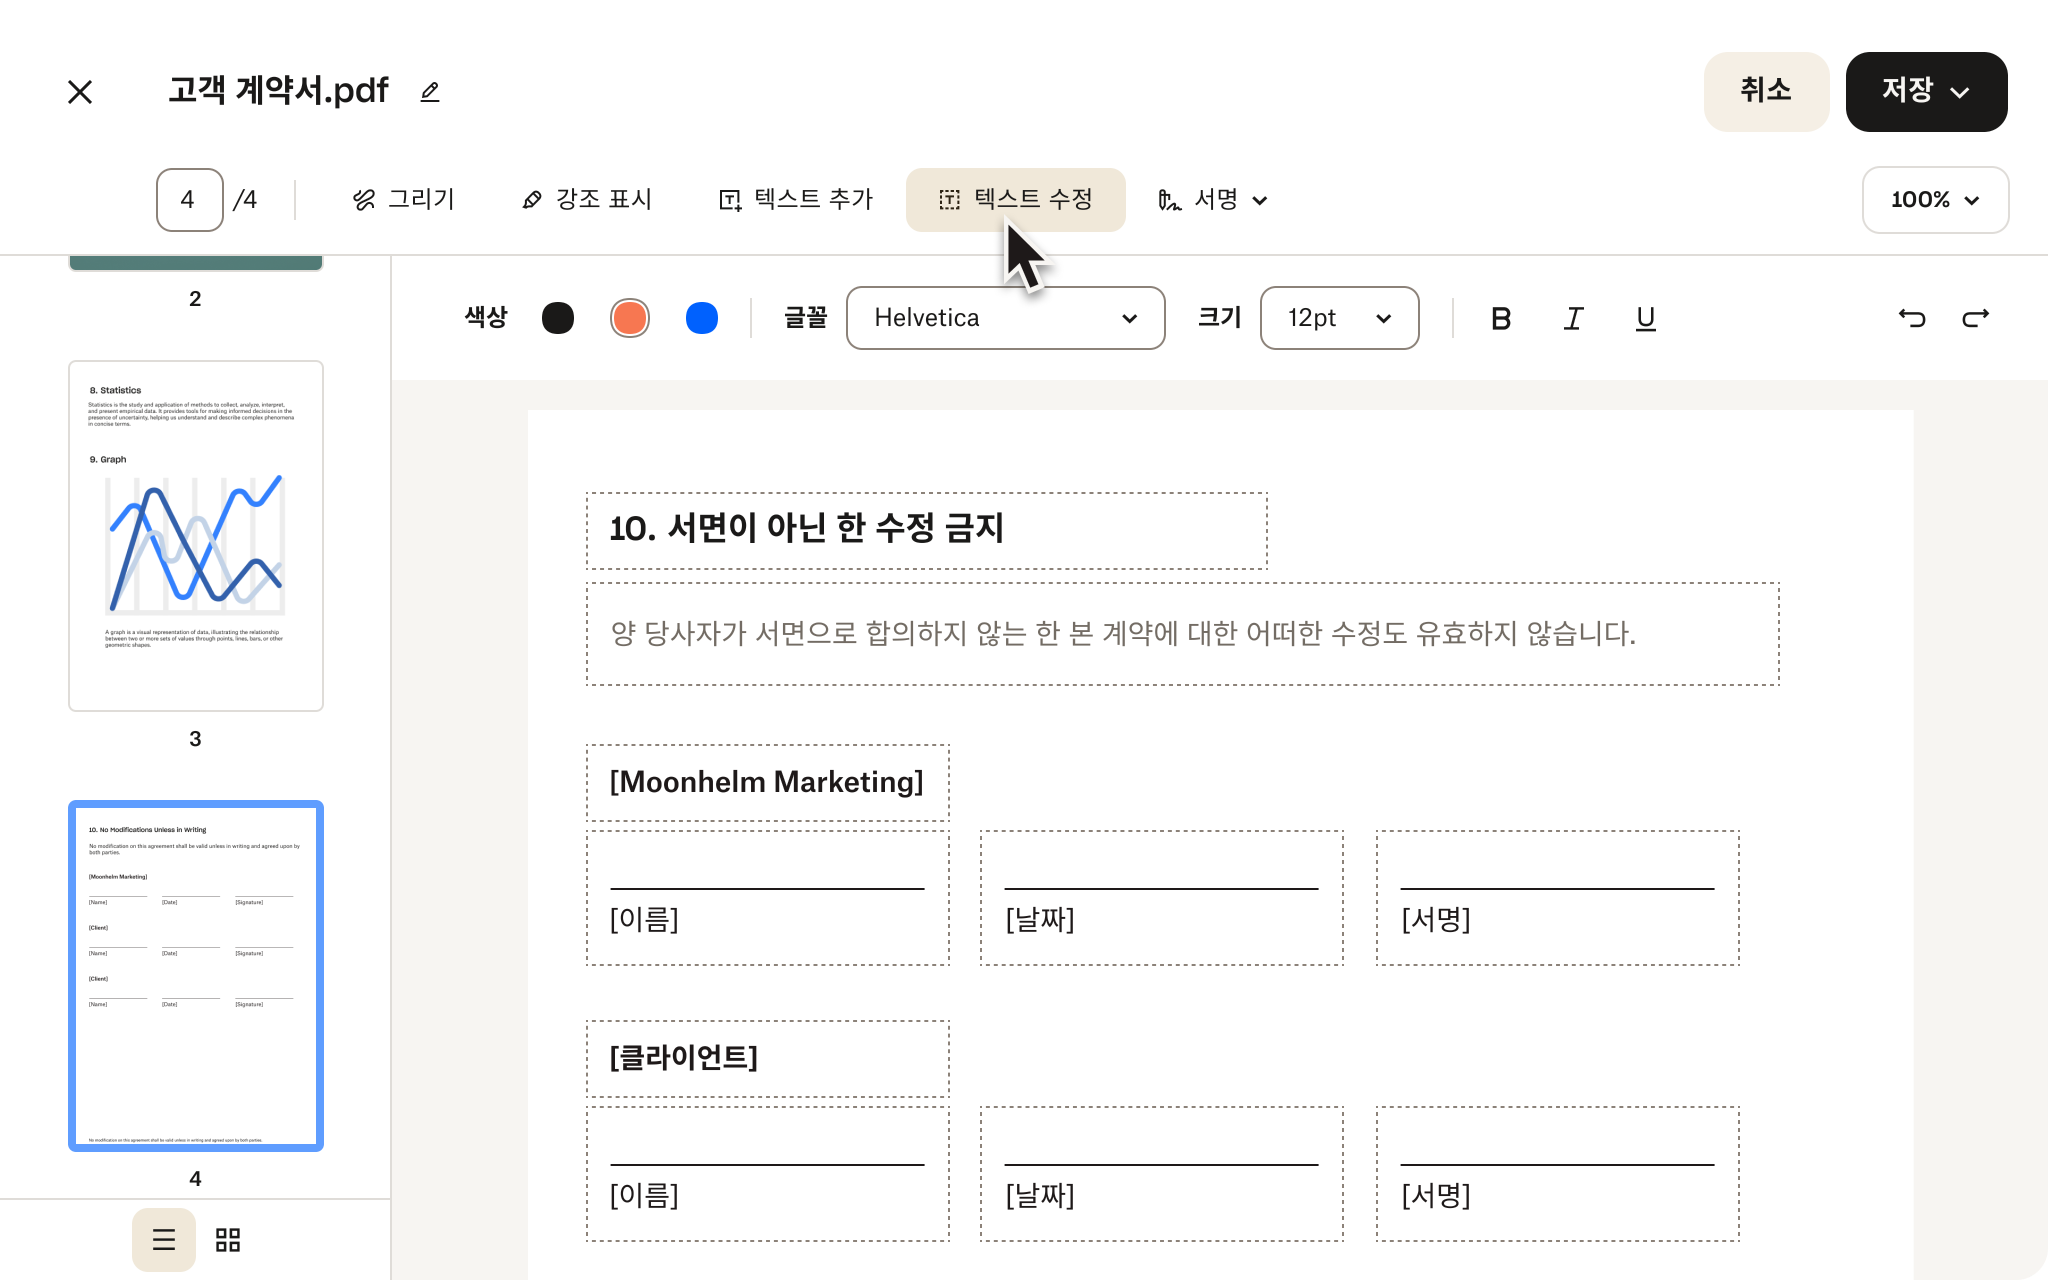2048x1280 pixels.
Task: Click the page number input field
Action: tap(189, 200)
